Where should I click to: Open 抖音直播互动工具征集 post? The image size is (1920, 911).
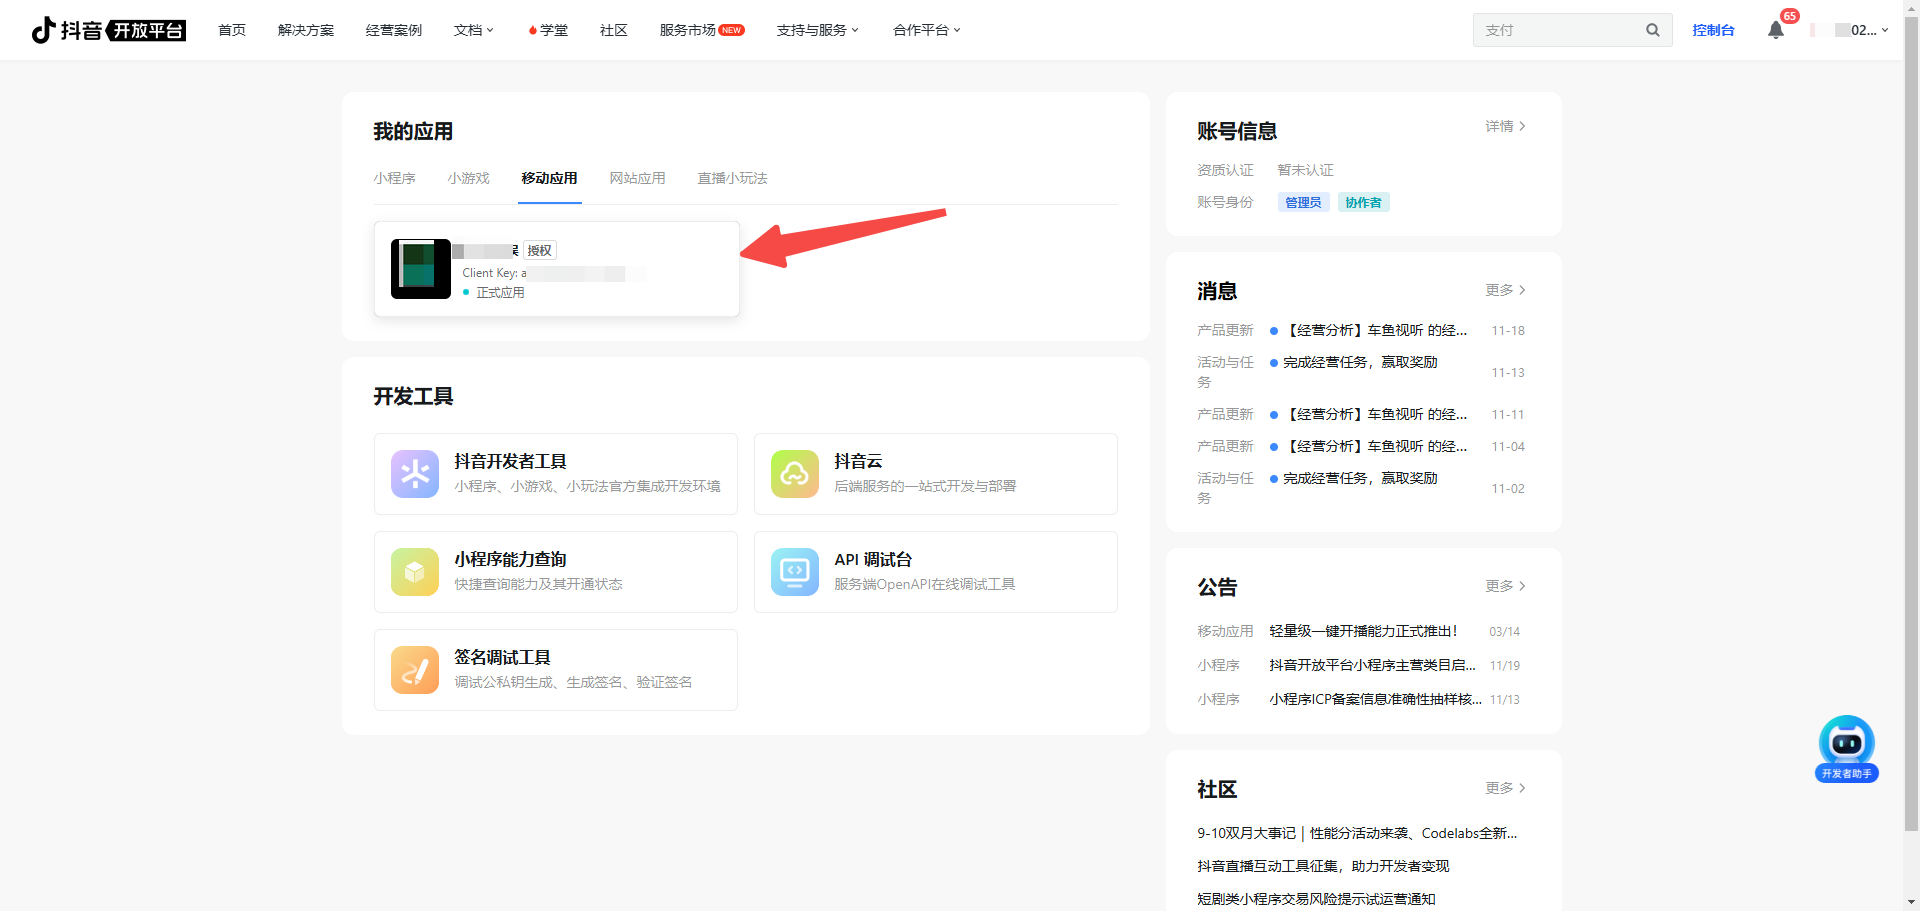pyautogui.click(x=1323, y=866)
